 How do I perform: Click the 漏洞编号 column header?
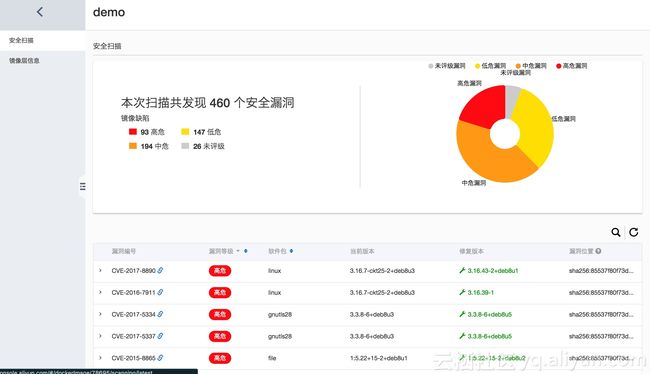pos(124,251)
